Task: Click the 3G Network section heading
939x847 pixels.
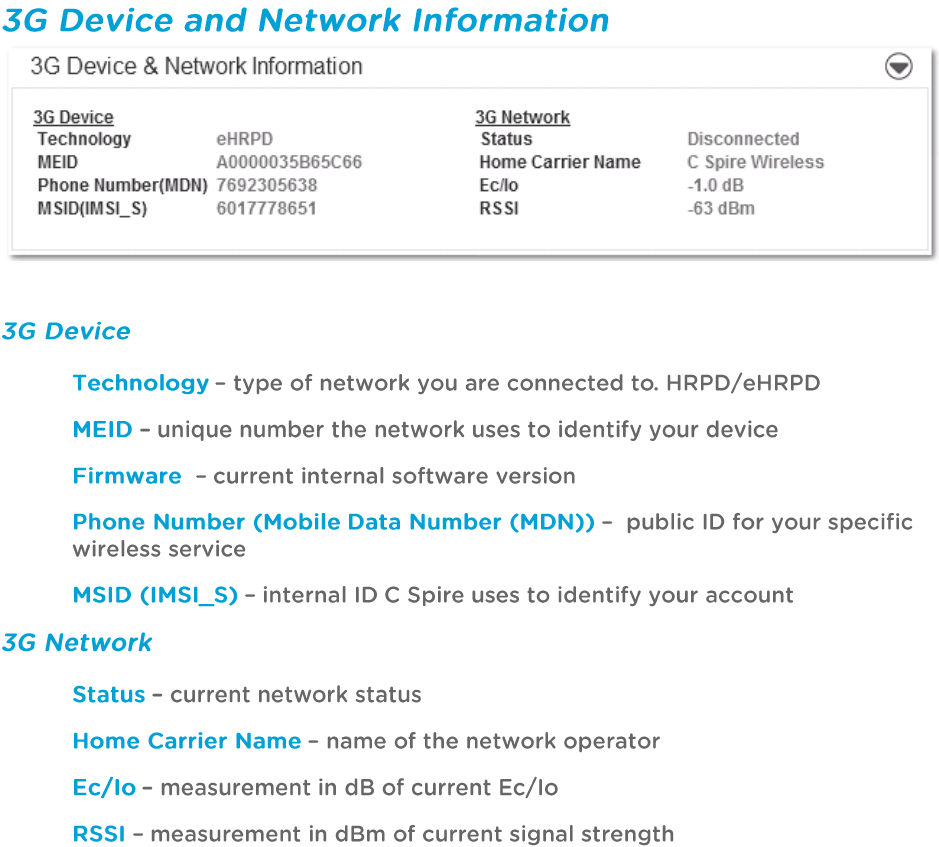Action: 522,117
